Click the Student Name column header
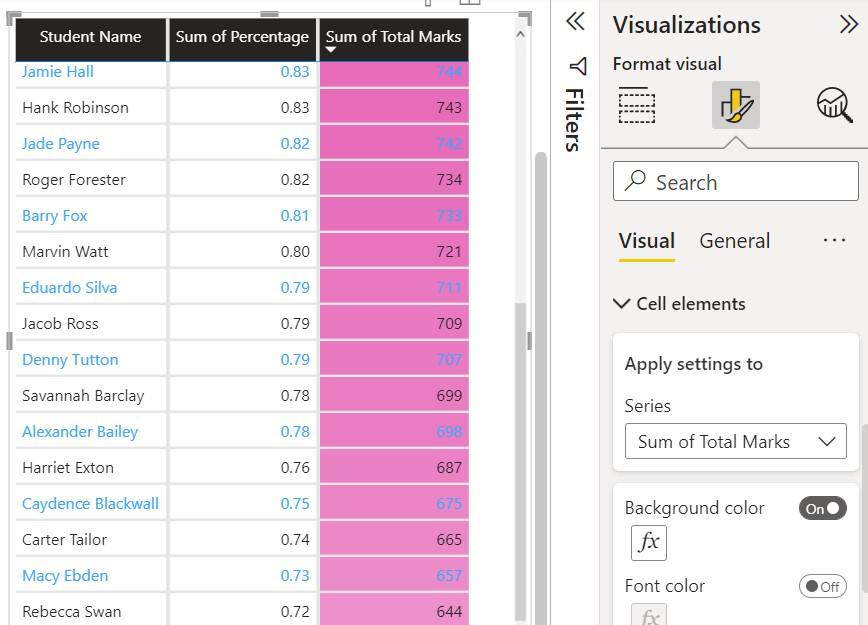 pos(90,37)
